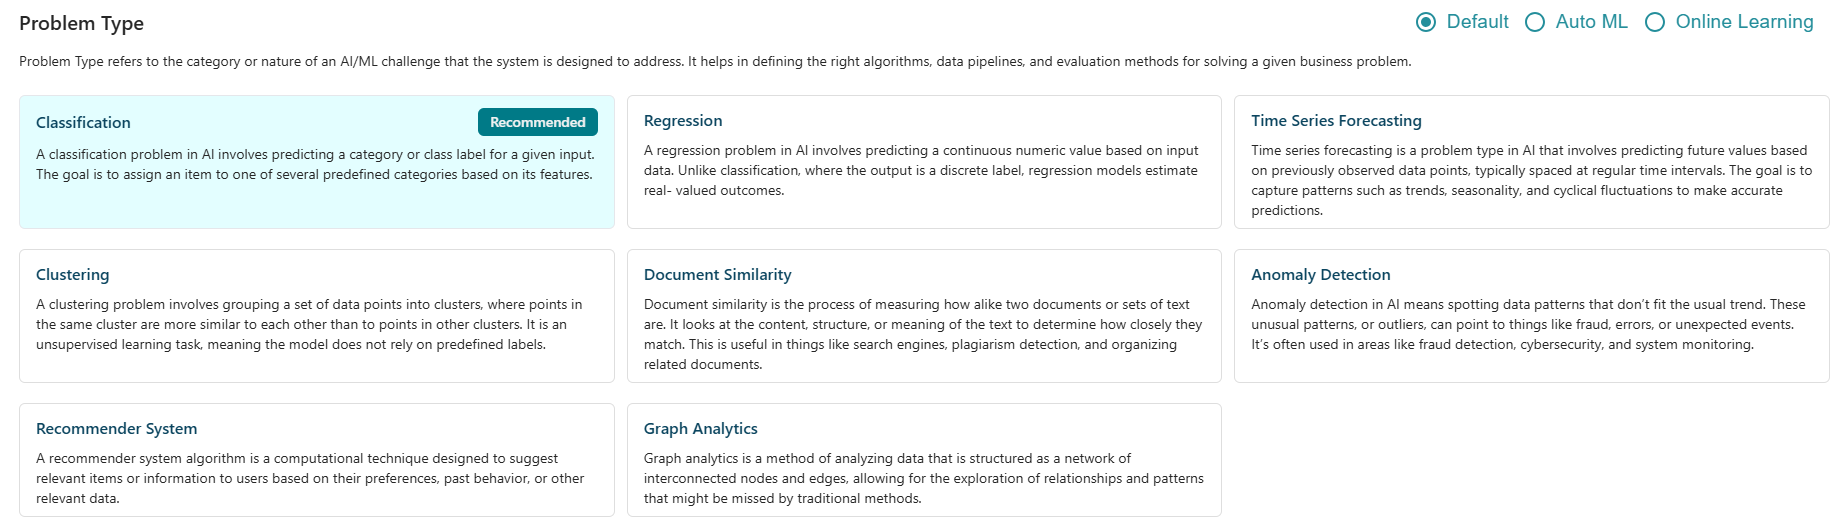Click the Problem Type page heading

81,23
